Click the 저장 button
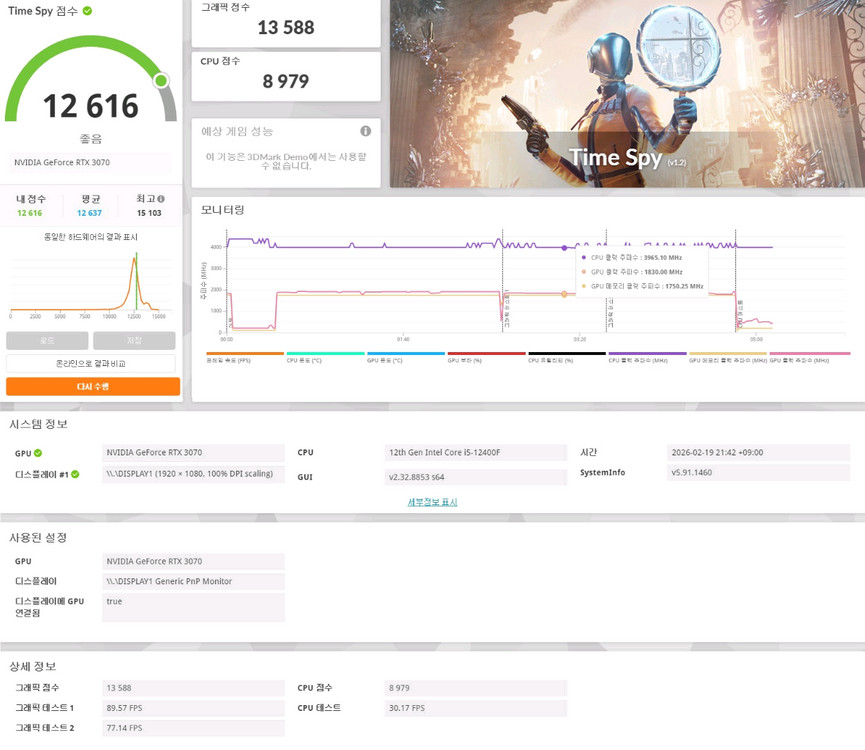Screen dimensions: 865x750 point(134,340)
